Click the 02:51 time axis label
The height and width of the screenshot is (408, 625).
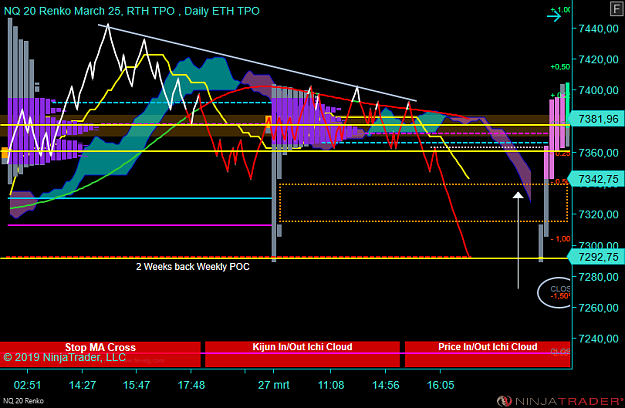[x=28, y=385]
